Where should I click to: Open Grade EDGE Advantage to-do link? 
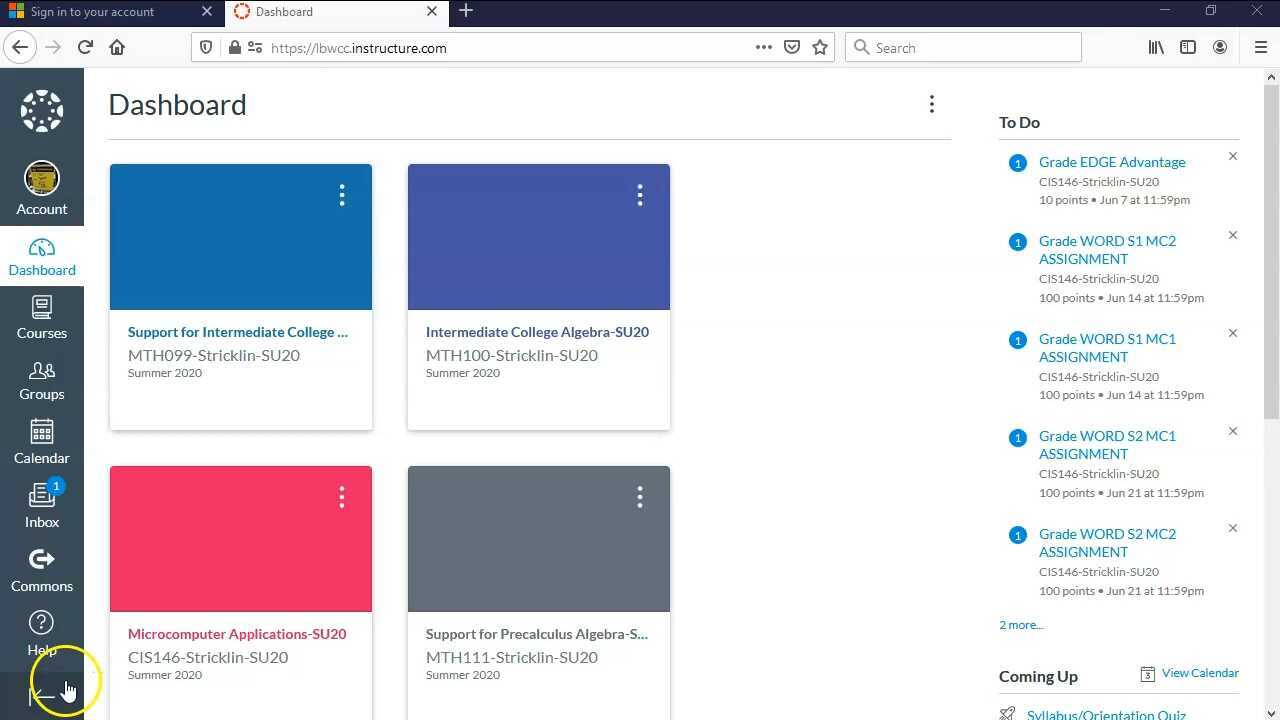tap(1111, 162)
